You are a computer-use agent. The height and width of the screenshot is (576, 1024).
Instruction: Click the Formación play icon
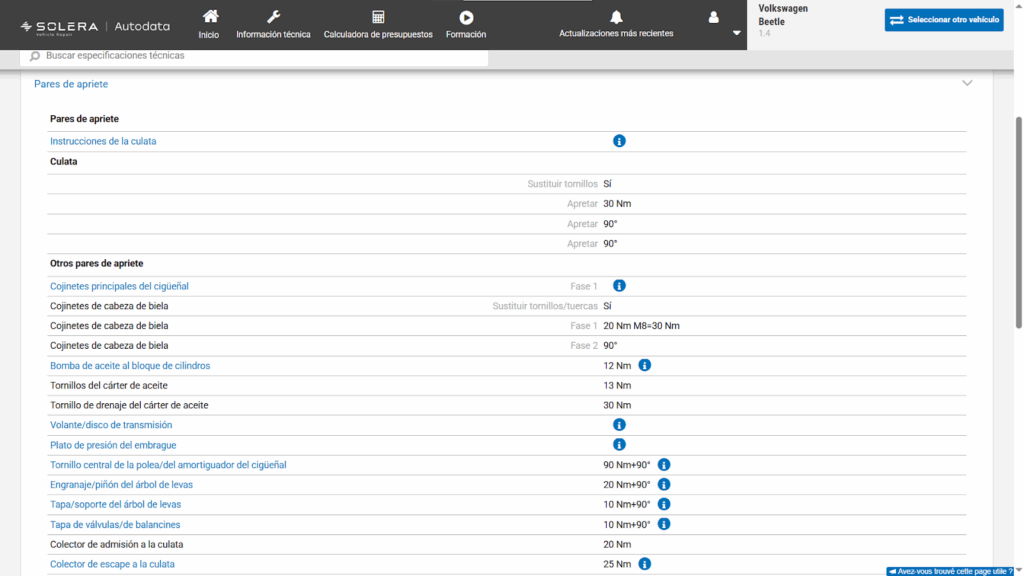click(466, 17)
